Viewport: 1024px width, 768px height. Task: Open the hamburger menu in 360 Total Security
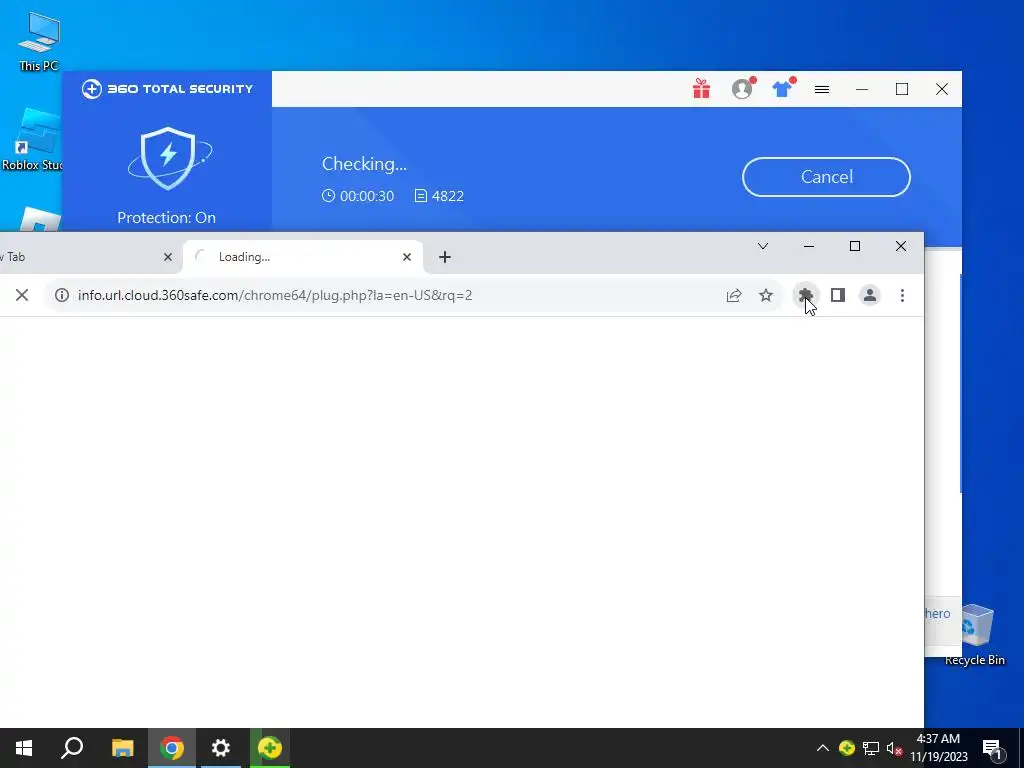822,89
